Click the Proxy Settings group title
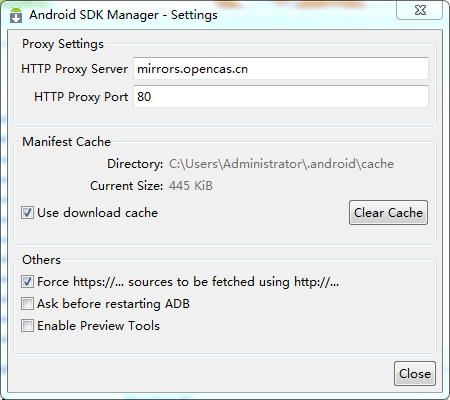The width and height of the screenshot is (450, 400). 63,44
